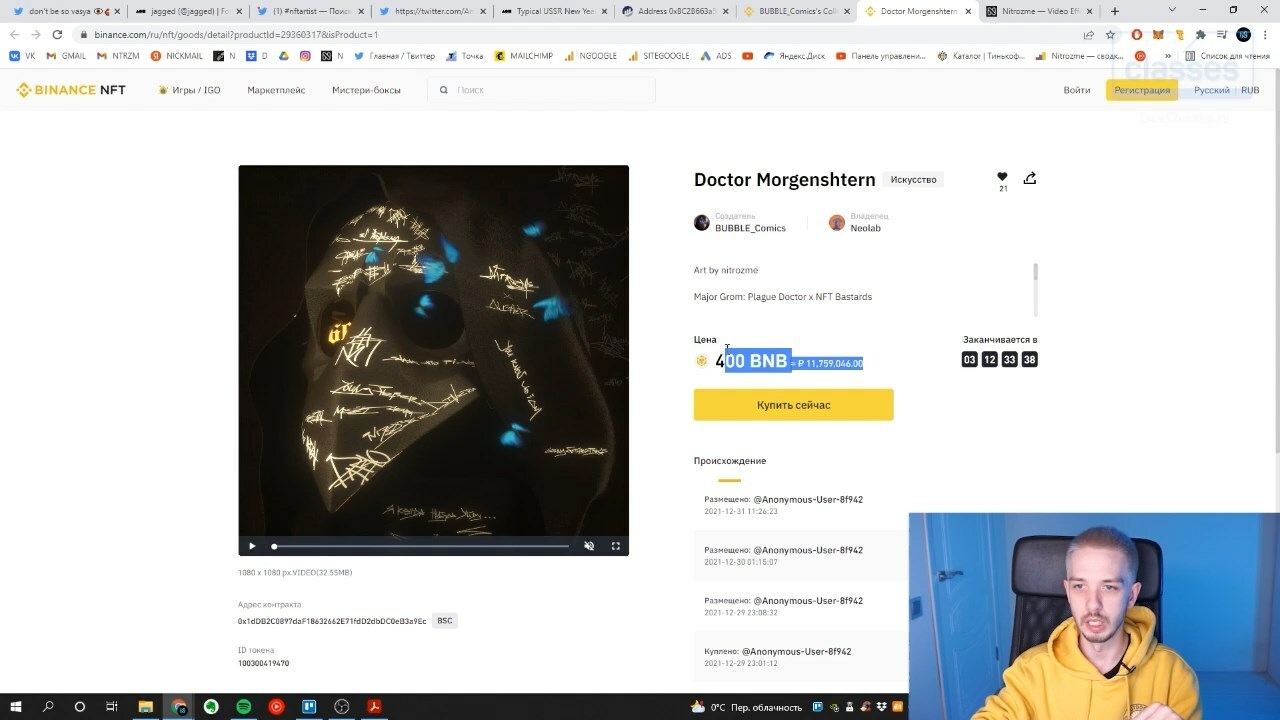
Task: Switch to BUBBLE_Comics's Collection tab
Action: coord(797,11)
